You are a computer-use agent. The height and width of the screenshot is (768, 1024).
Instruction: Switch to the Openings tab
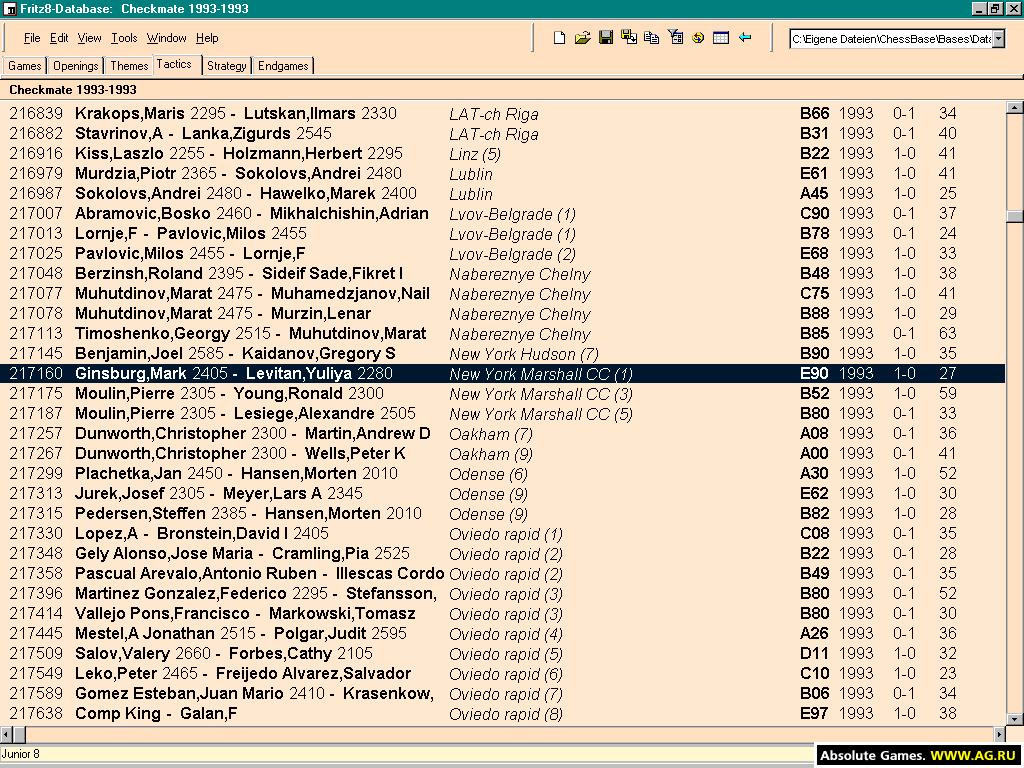(x=76, y=66)
